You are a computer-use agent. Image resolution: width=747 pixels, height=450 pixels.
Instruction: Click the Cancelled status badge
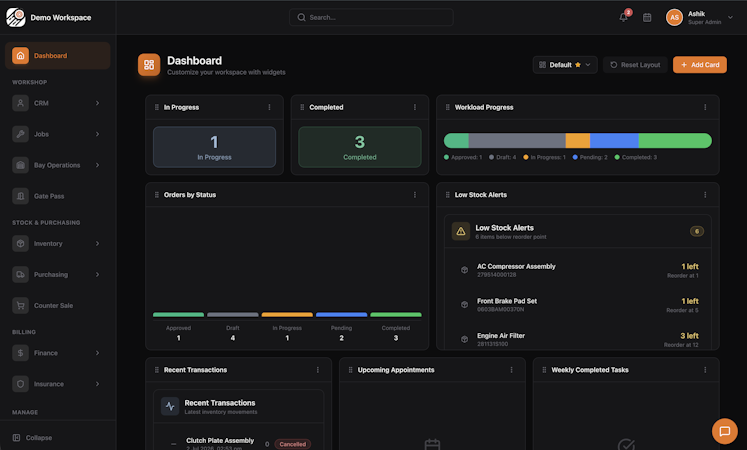293,444
